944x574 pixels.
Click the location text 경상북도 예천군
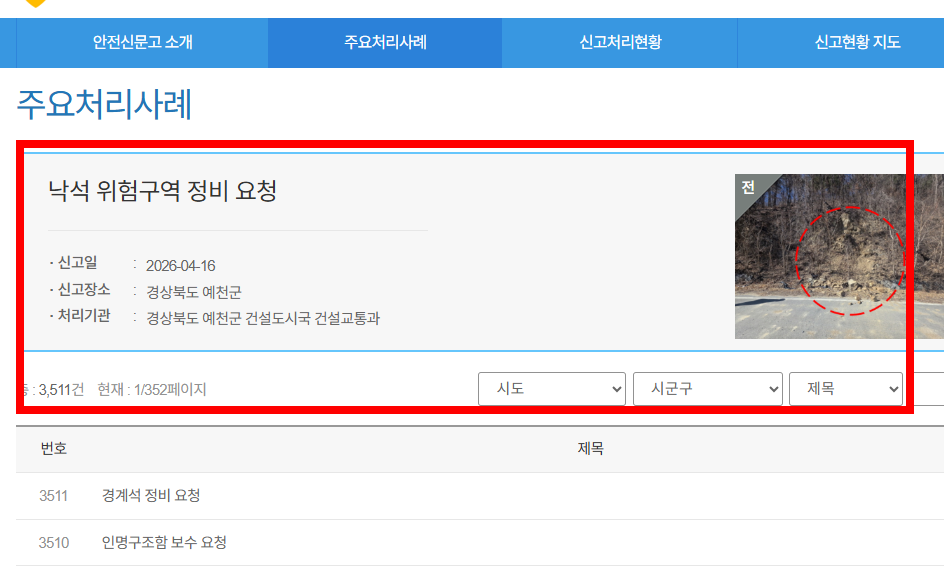194,292
